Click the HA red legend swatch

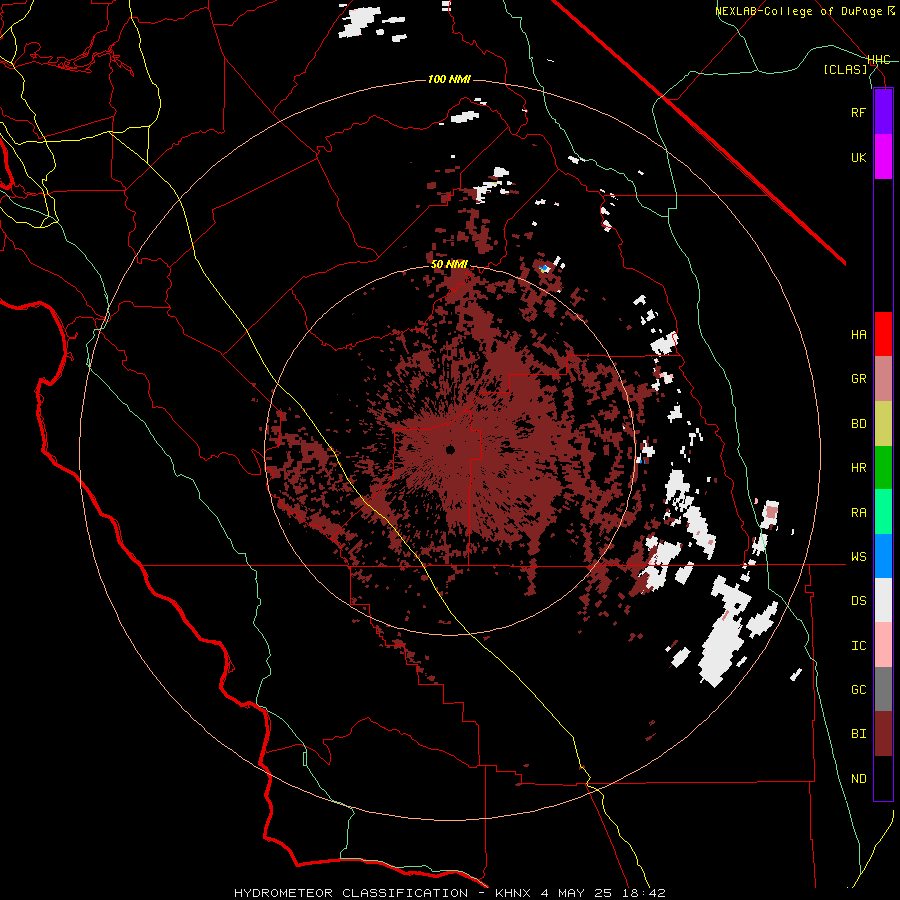point(883,334)
